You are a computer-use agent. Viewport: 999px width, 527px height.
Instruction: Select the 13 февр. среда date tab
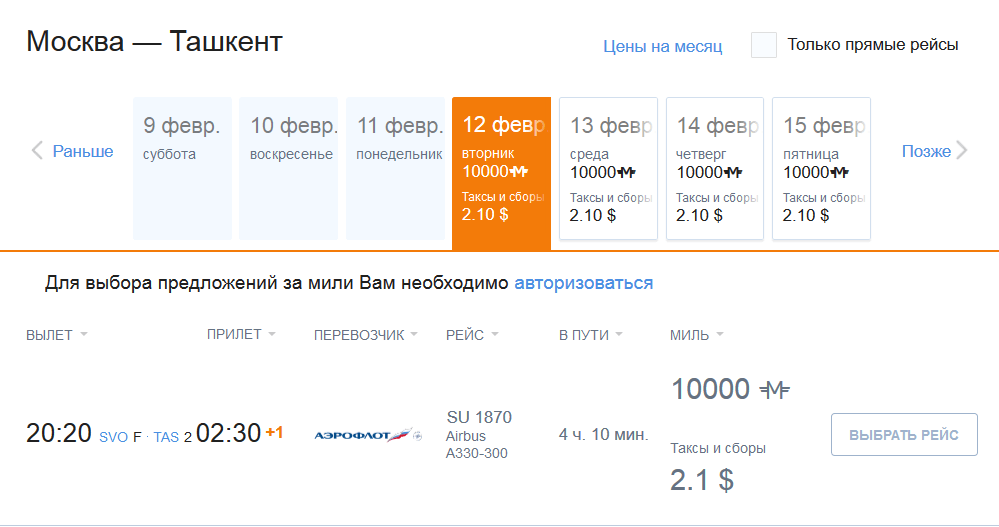coord(608,168)
